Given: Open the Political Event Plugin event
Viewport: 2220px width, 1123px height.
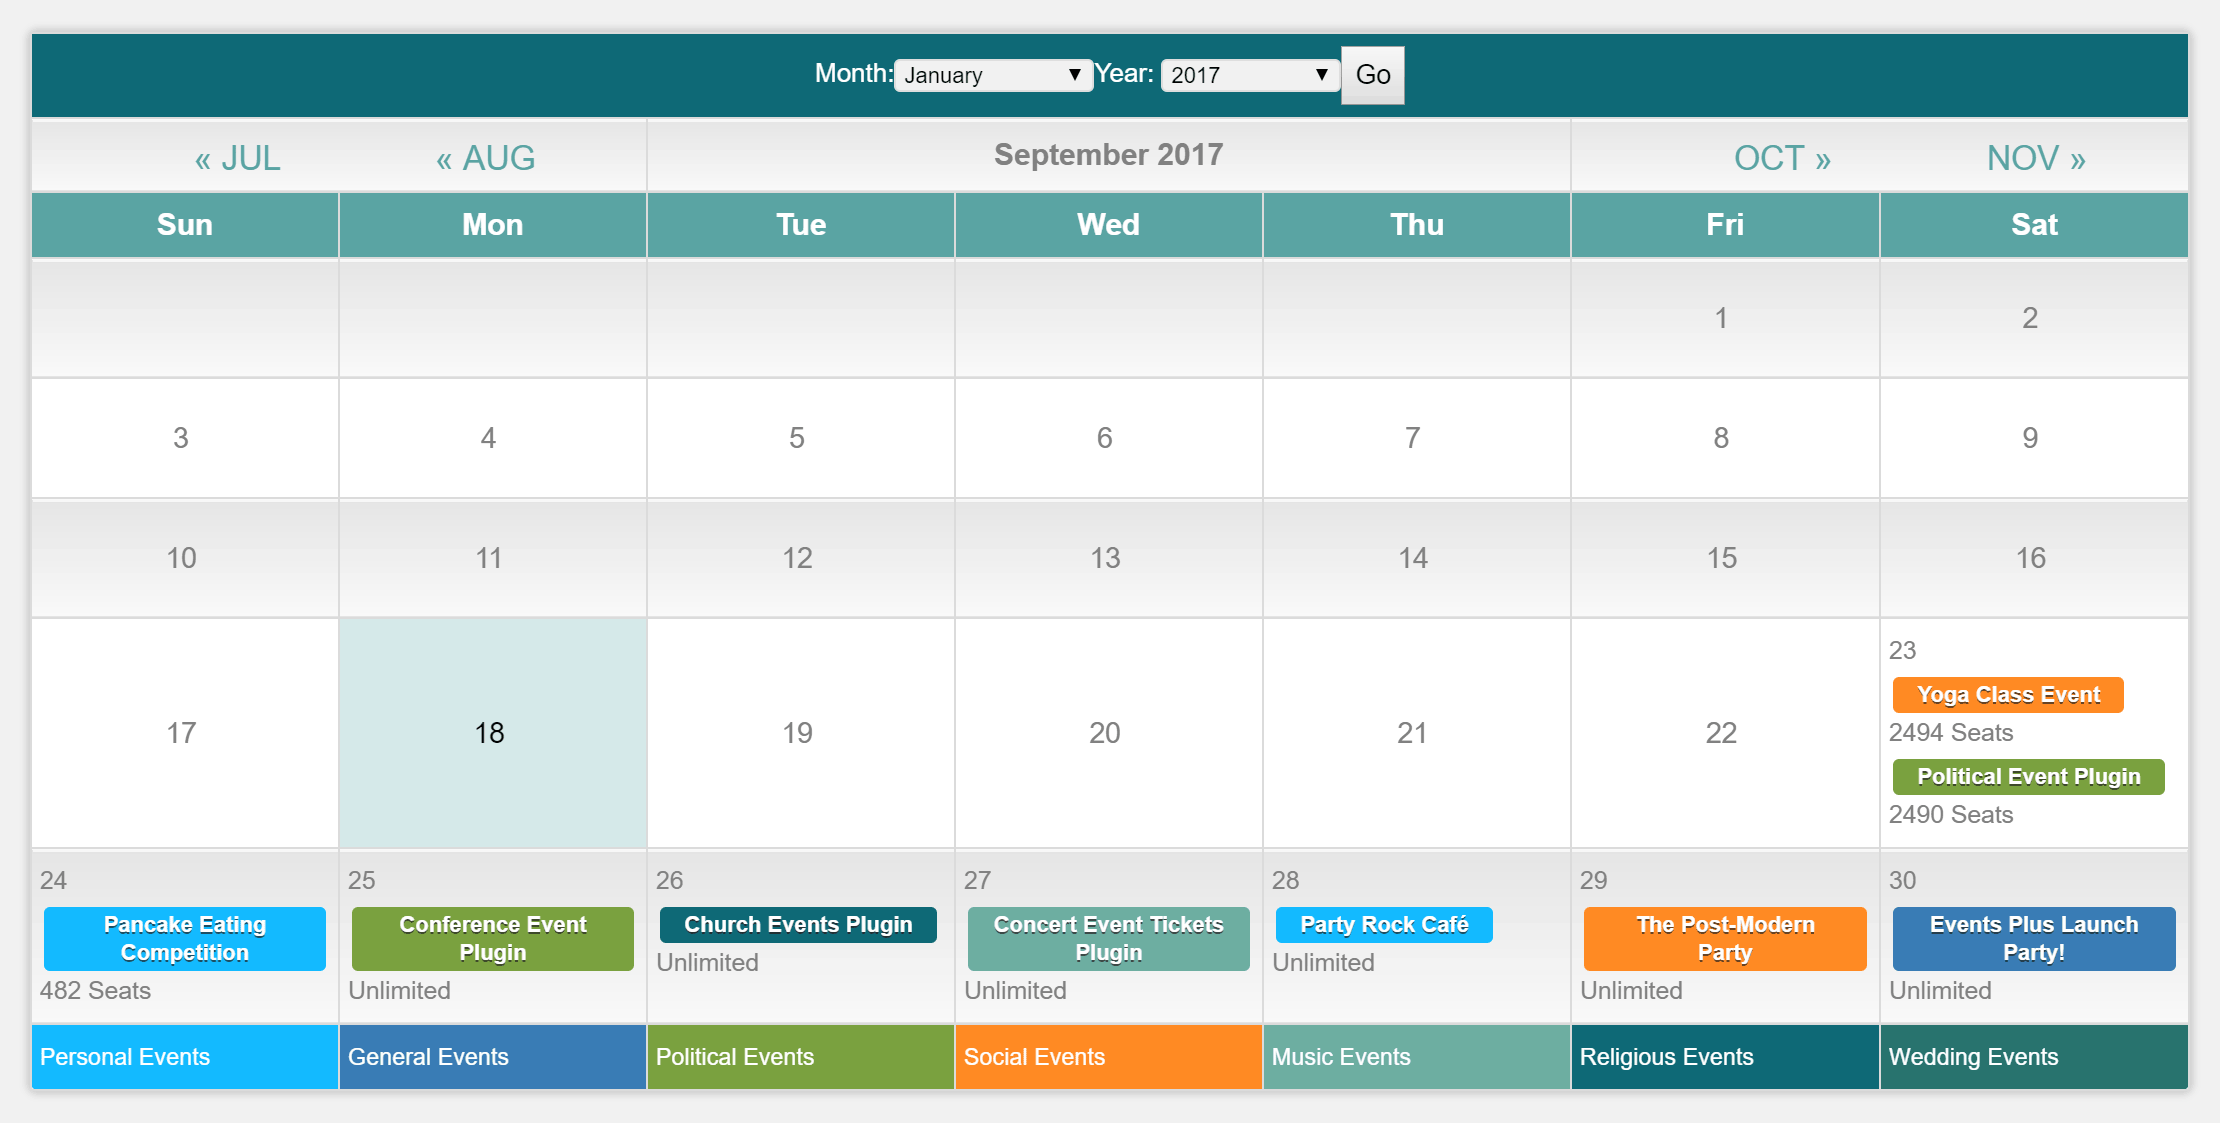Looking at the screenshot, I should (x=2028, y=777).
